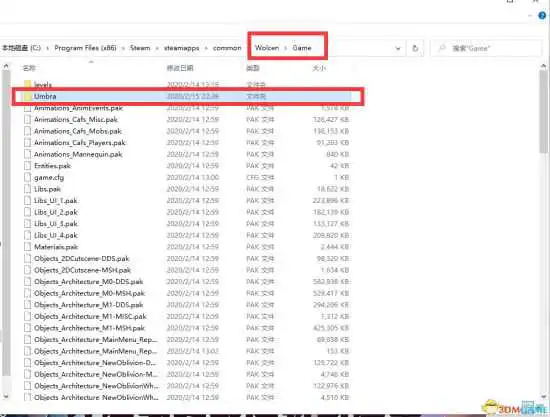Click the Entities.pak file icon
Viewport: 550px width, 417px height.
[x=28, y=166]
